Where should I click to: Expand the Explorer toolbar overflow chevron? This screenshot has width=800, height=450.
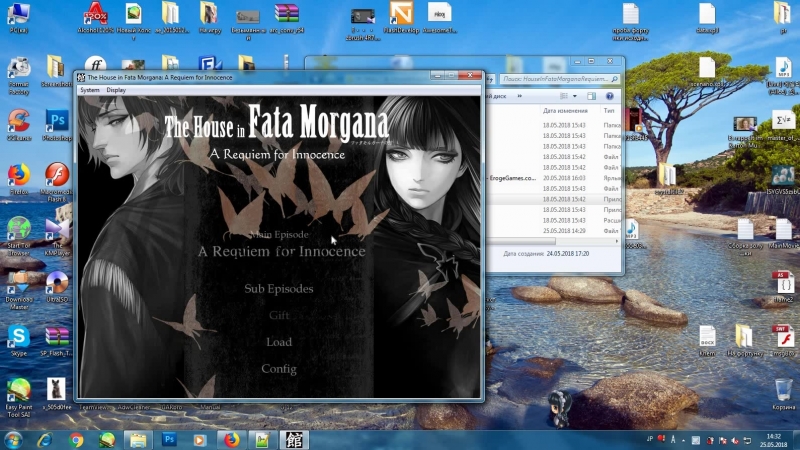[519, 96]
